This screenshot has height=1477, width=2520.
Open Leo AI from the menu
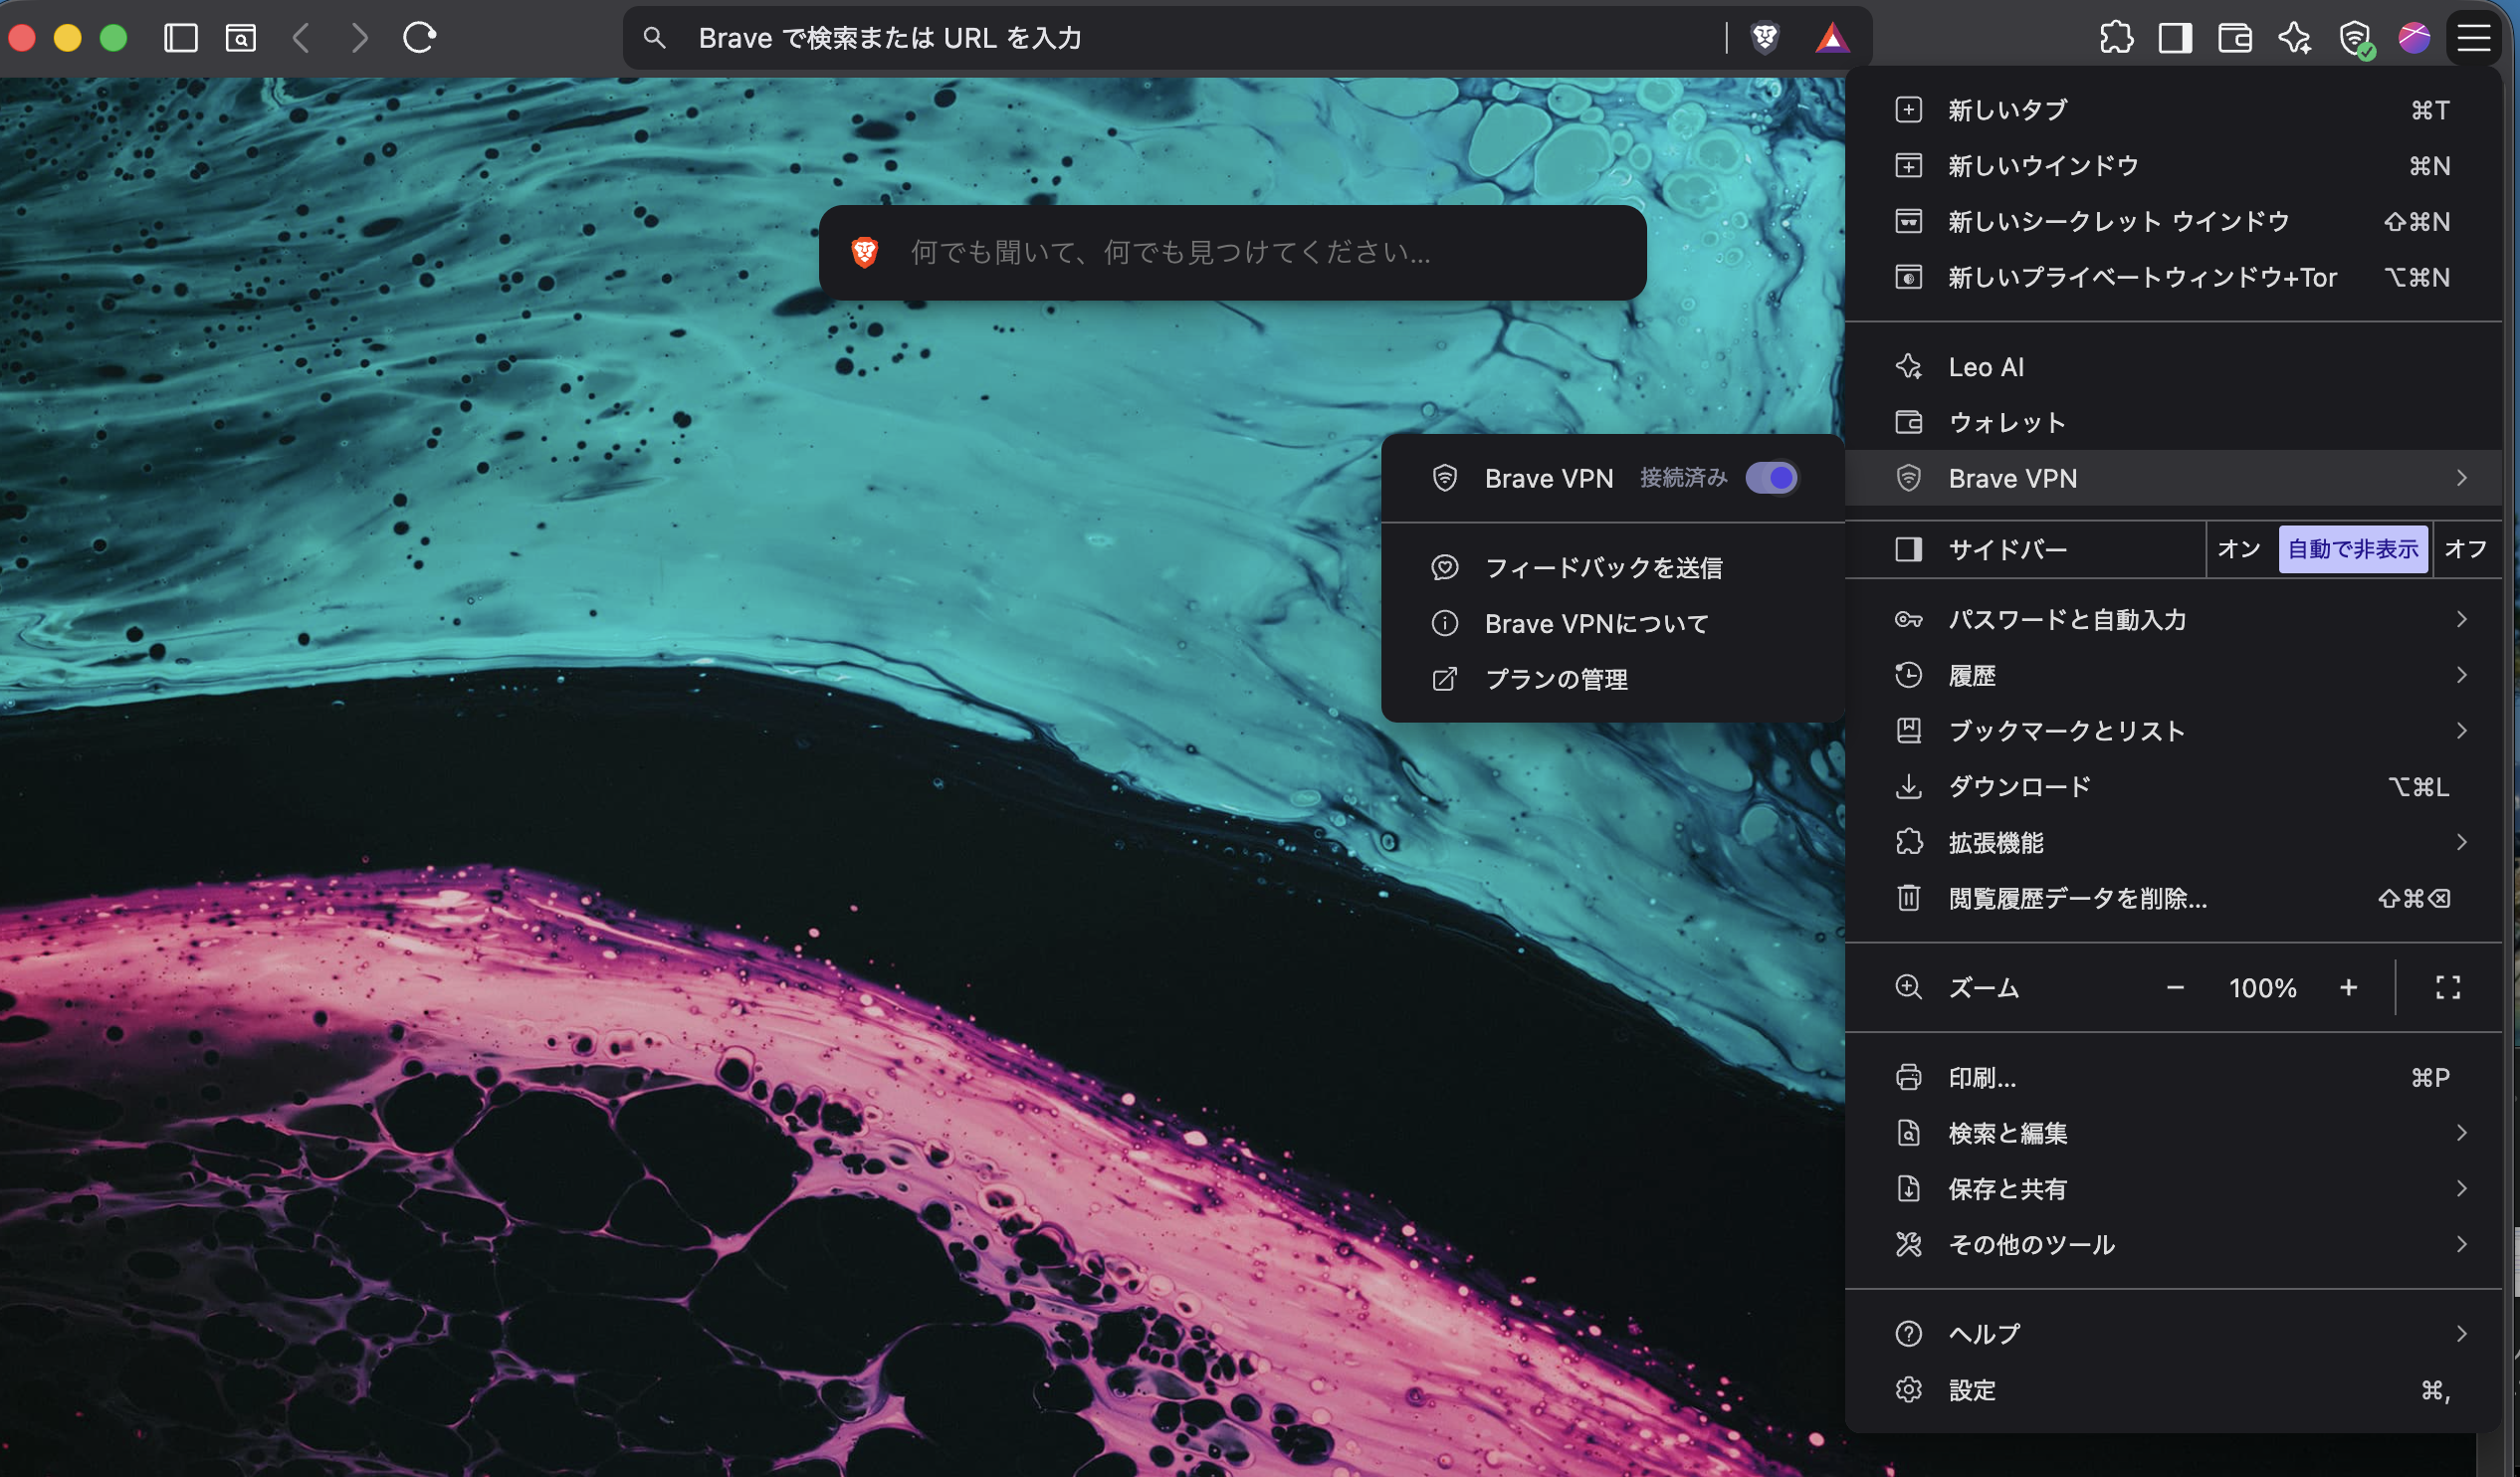[2173, 367]
